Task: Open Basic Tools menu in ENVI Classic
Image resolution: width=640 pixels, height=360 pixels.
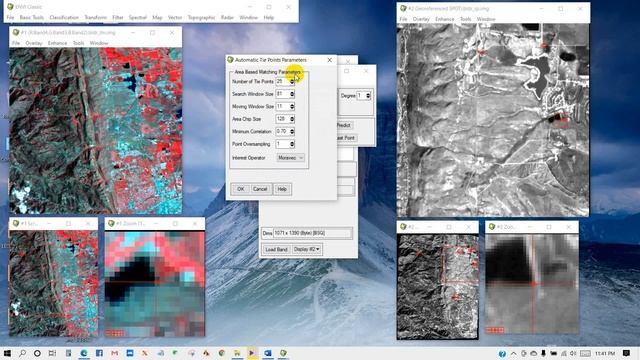Action: [31, 18]
